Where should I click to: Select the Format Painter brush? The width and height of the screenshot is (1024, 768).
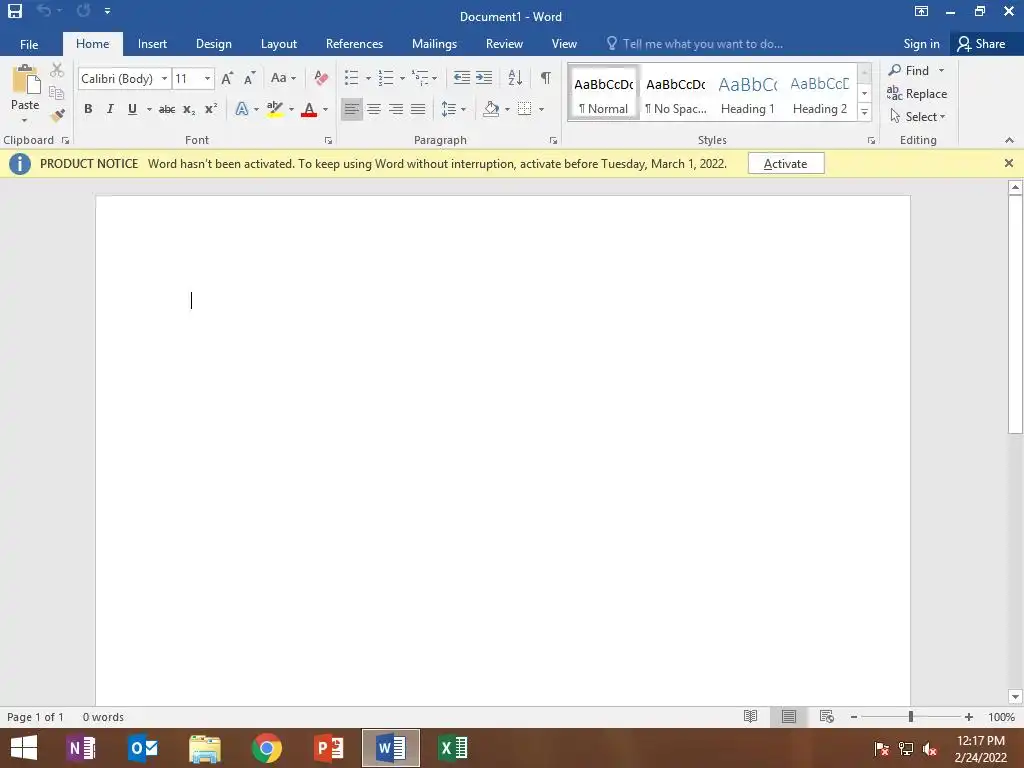click(x=57, y=116)
